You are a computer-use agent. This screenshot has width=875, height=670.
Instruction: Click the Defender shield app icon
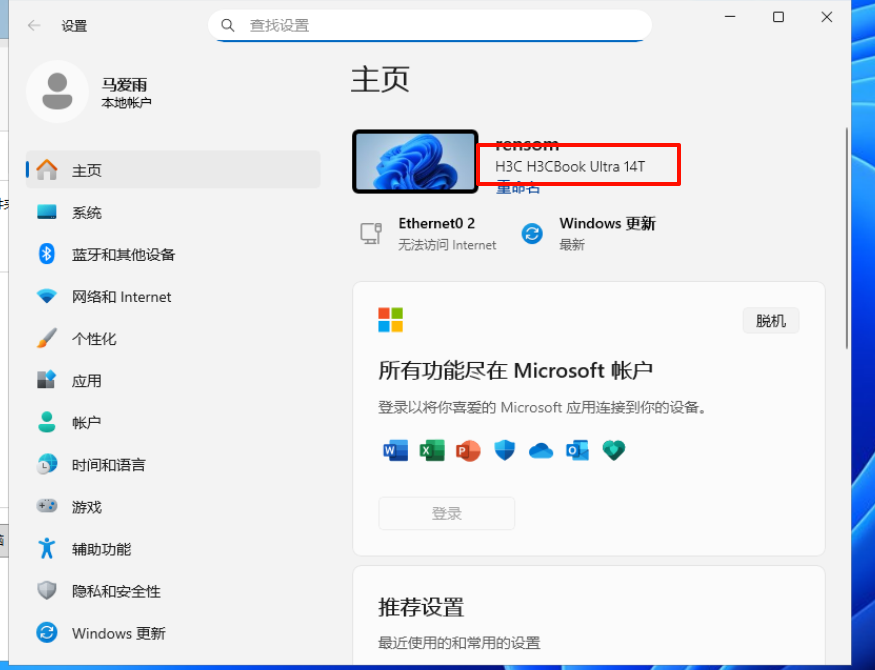(x=504, y=450)
